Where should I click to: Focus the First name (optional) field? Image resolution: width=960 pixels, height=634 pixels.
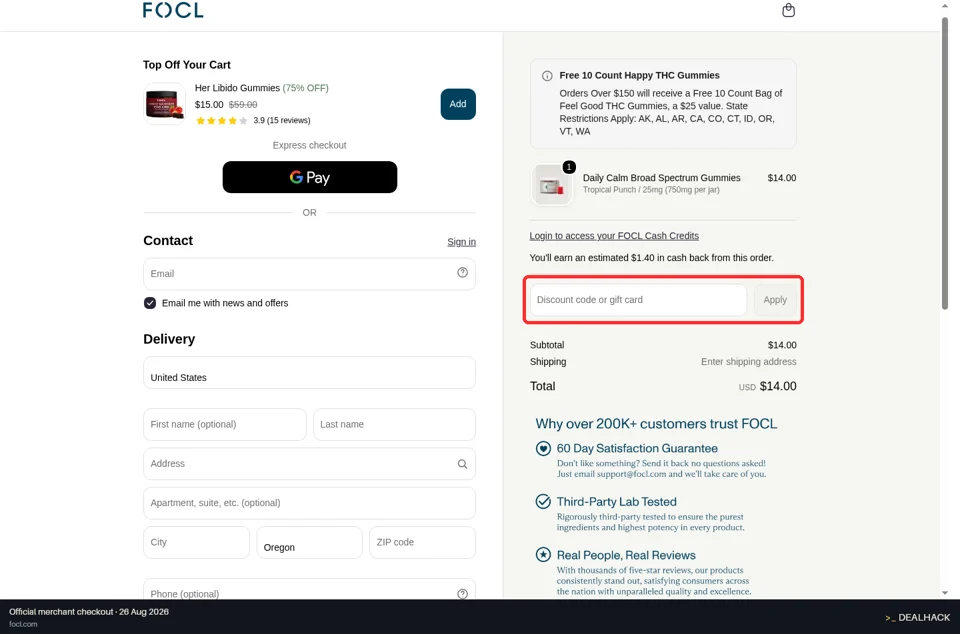point(225,425)
